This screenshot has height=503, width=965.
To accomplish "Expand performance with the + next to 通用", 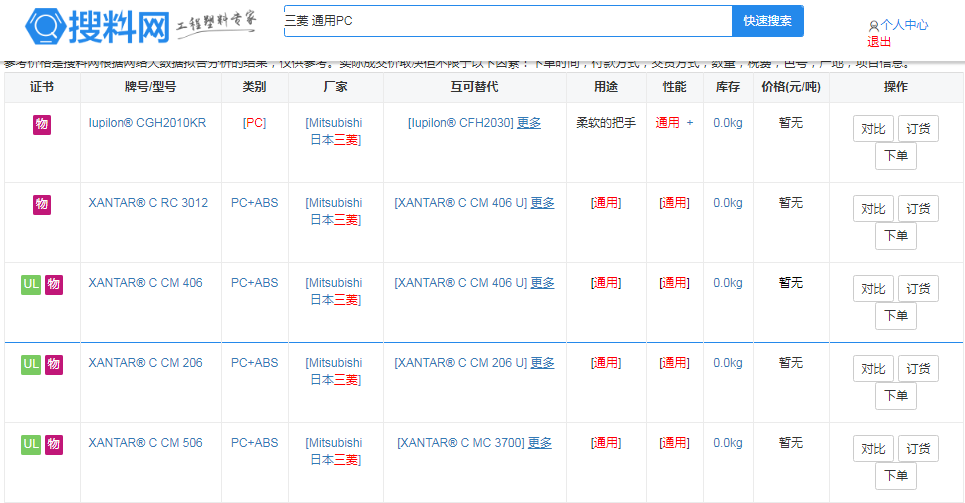I will point(689,123).
